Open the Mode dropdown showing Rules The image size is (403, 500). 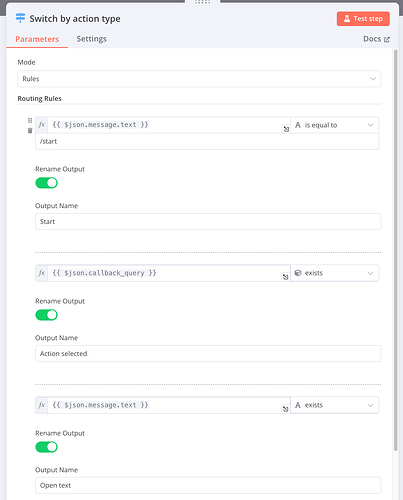pos(199,79)
